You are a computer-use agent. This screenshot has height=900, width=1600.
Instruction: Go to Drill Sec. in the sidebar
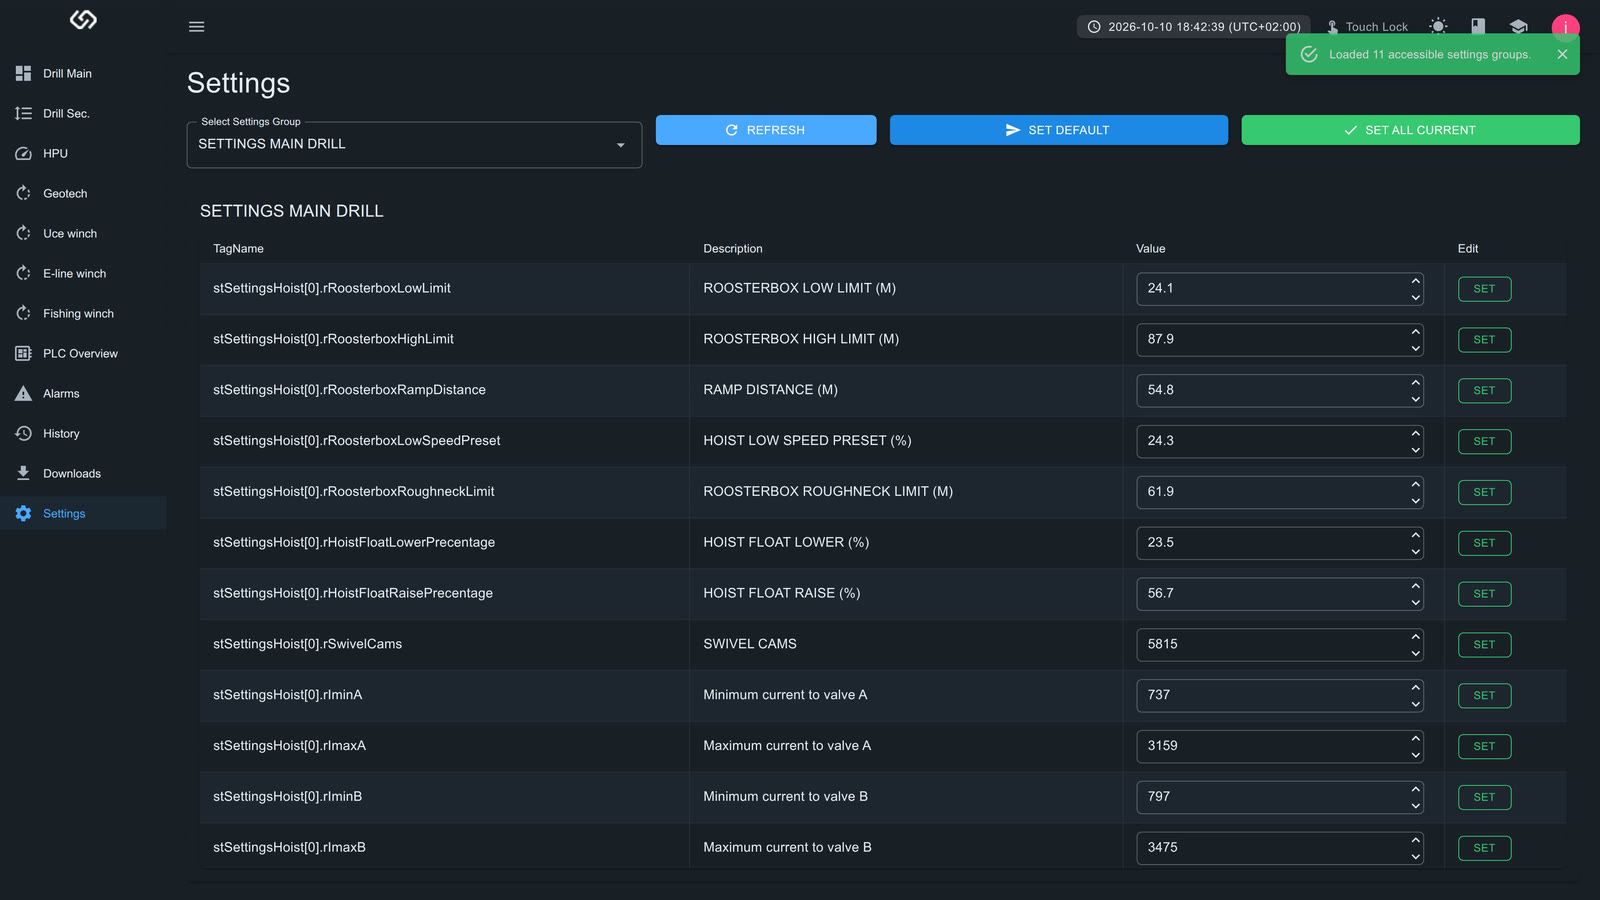click(83, 114)
